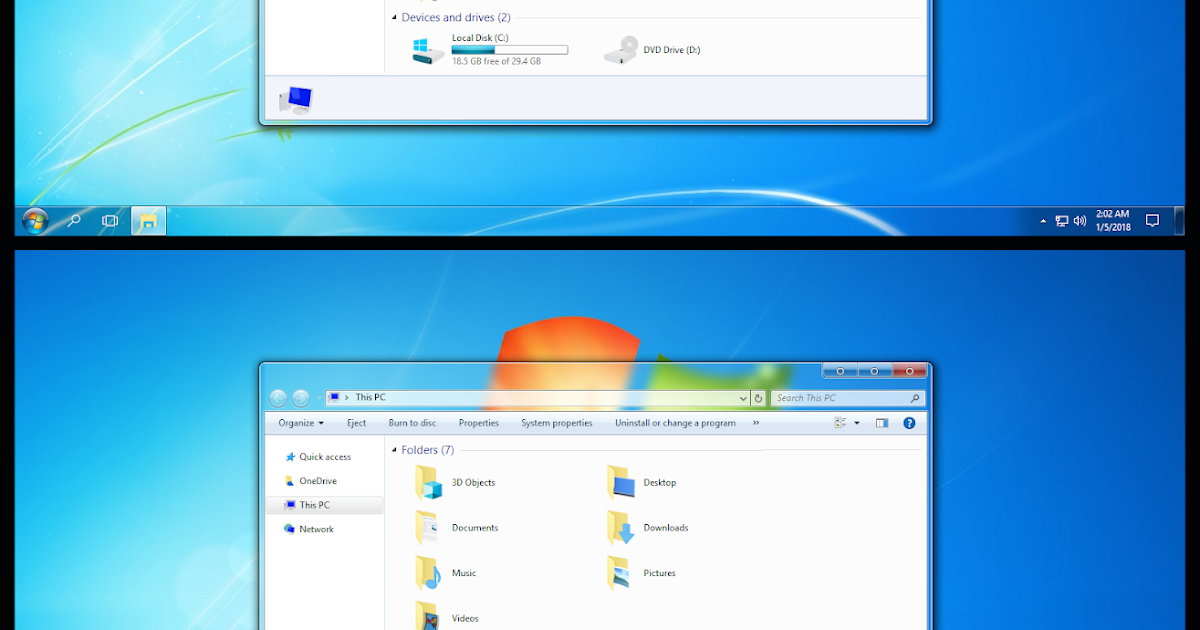Open the address bar history dropdown
Screen dimensions: 1200x630
(743, 398)
